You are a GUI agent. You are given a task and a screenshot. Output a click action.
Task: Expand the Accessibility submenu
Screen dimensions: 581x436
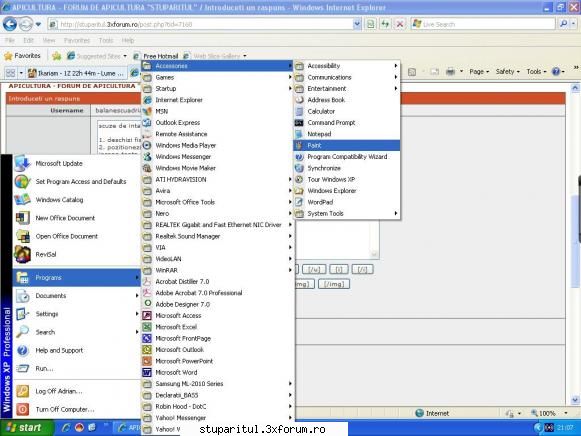coord(346,66)
